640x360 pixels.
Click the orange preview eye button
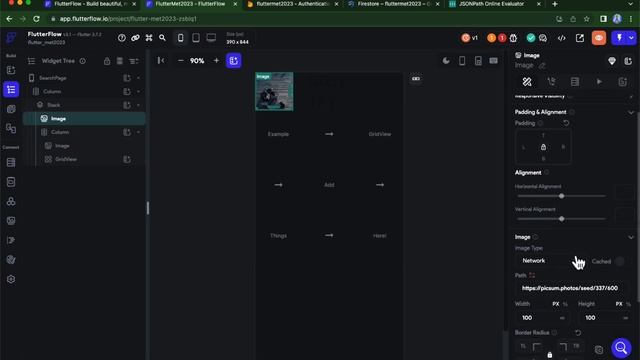(x=599, y=38)
